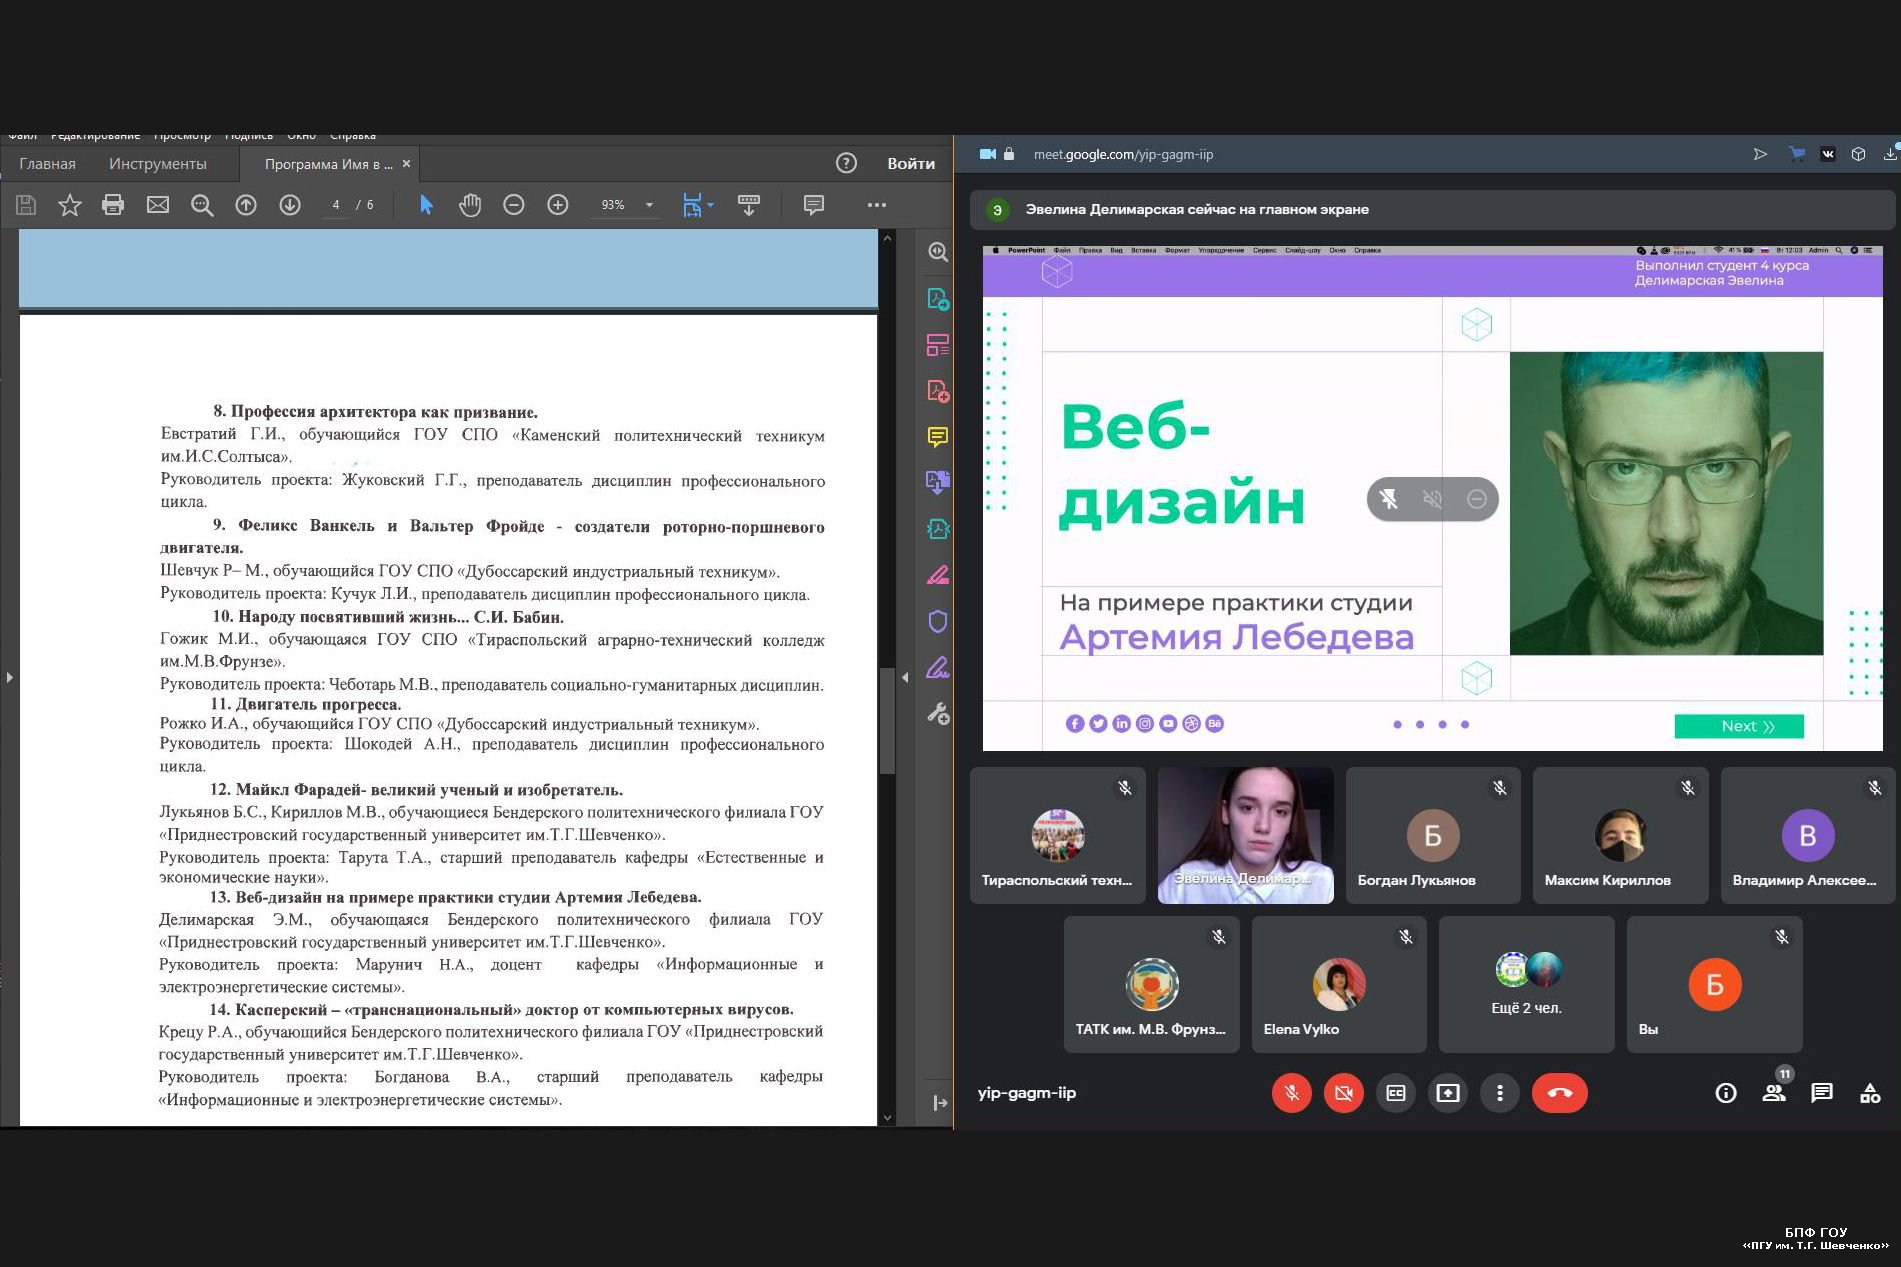Open the Главная tab in Acrobat

point(47,164)
